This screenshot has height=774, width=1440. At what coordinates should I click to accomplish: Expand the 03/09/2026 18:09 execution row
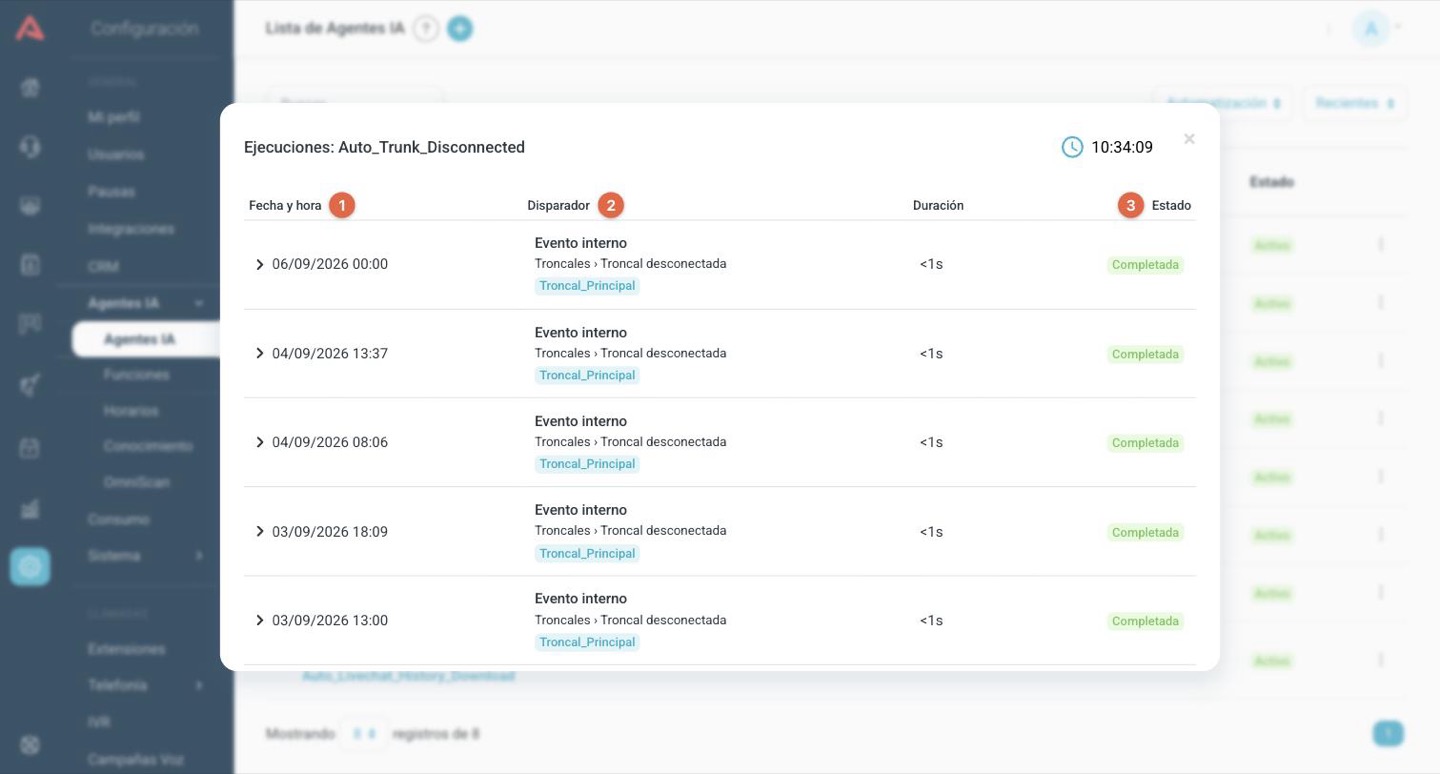click(x=260, y=532)
